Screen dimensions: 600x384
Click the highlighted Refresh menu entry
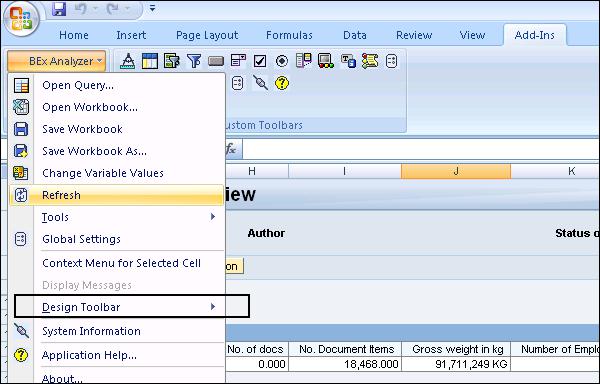click(116, 195)
